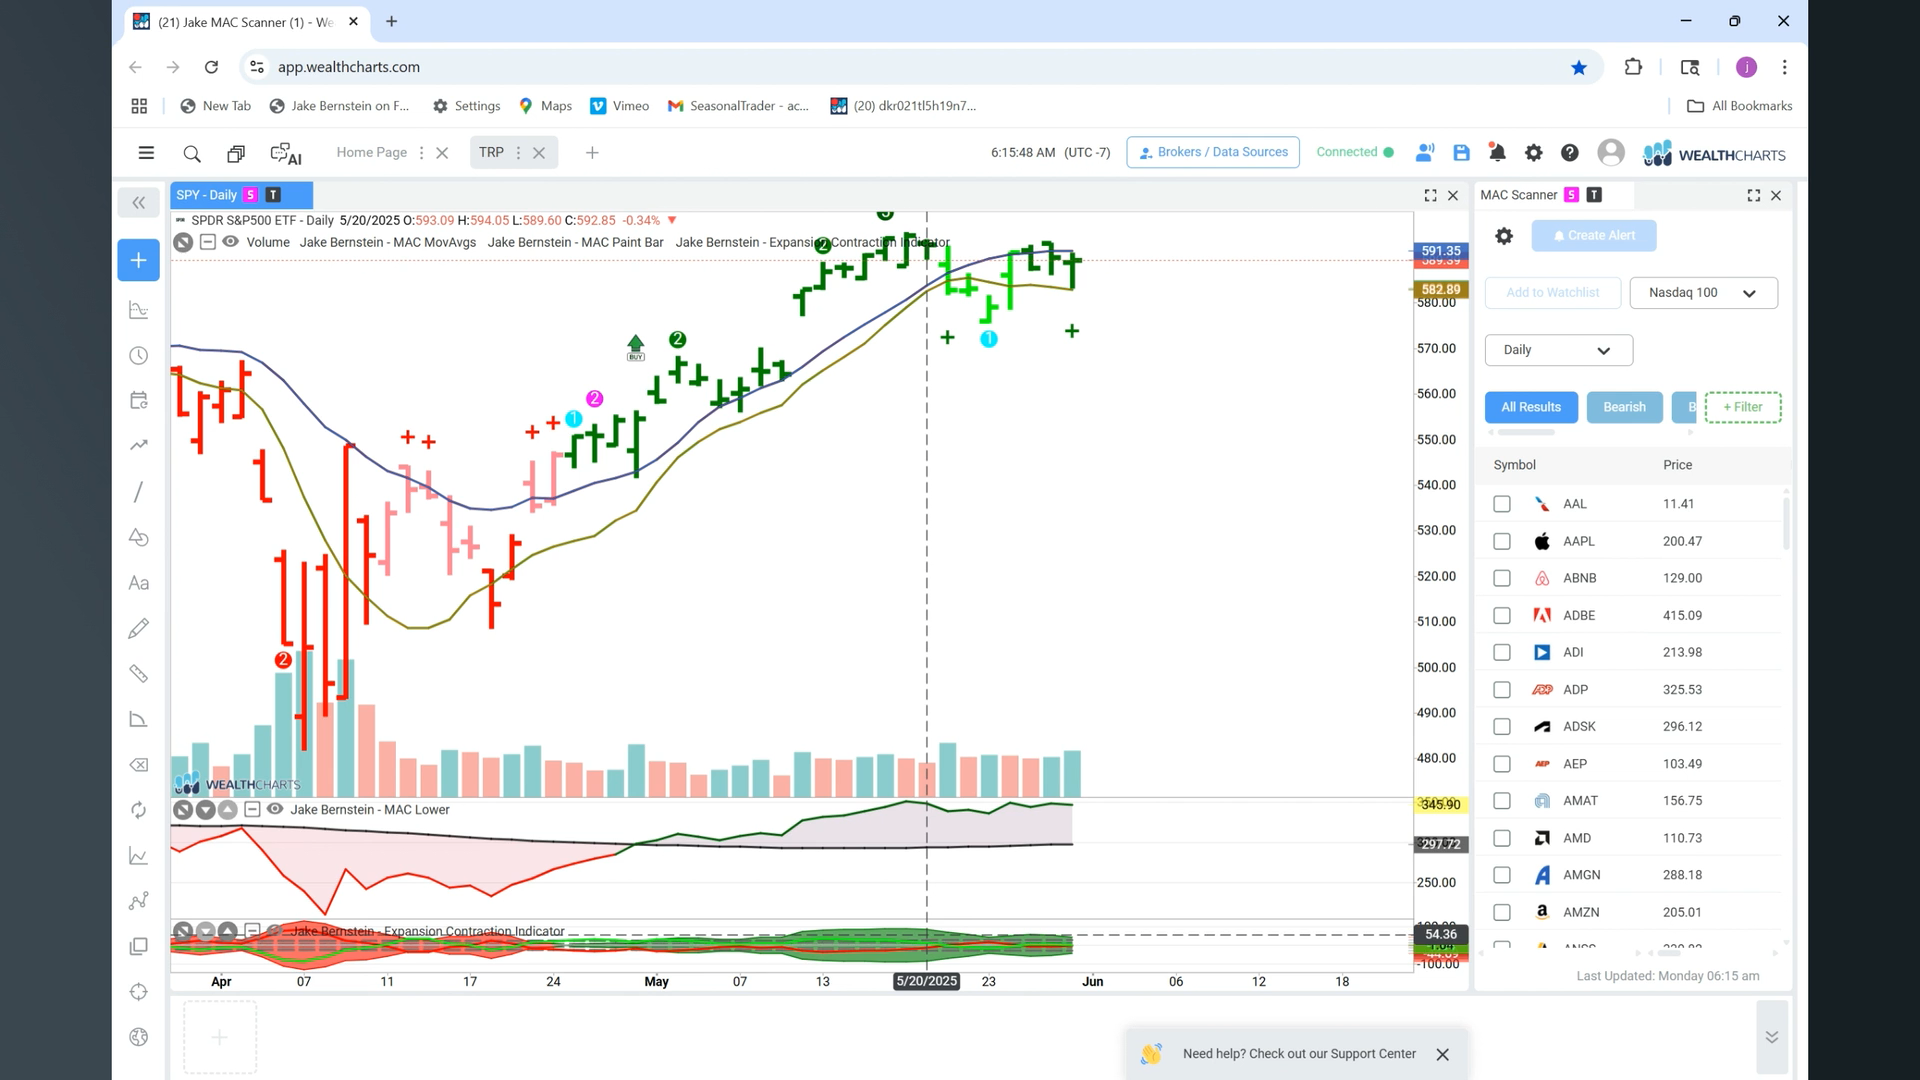The image size is (1920, 1080).
Task: Open the community users icon
Action: click(1424, 153)
